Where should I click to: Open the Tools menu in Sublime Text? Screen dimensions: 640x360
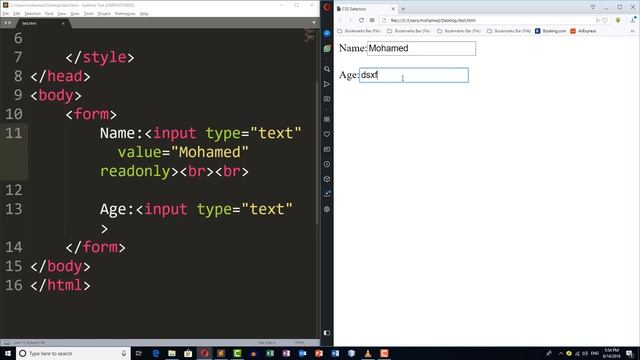[x=89, y=14]
